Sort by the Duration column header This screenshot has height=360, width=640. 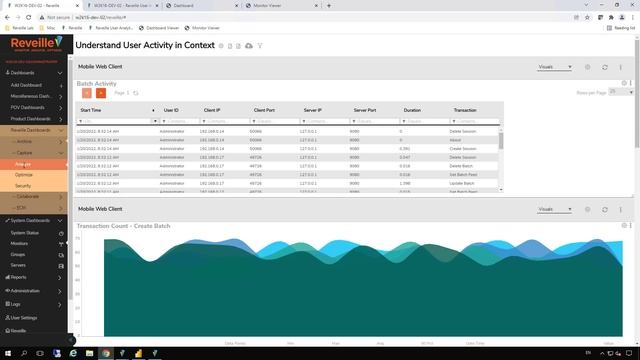click(x=412, y=110)
